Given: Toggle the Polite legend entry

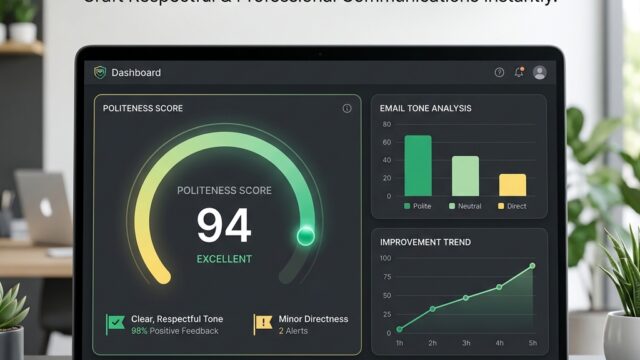Looking at the screenshot, I should [418, 206].
